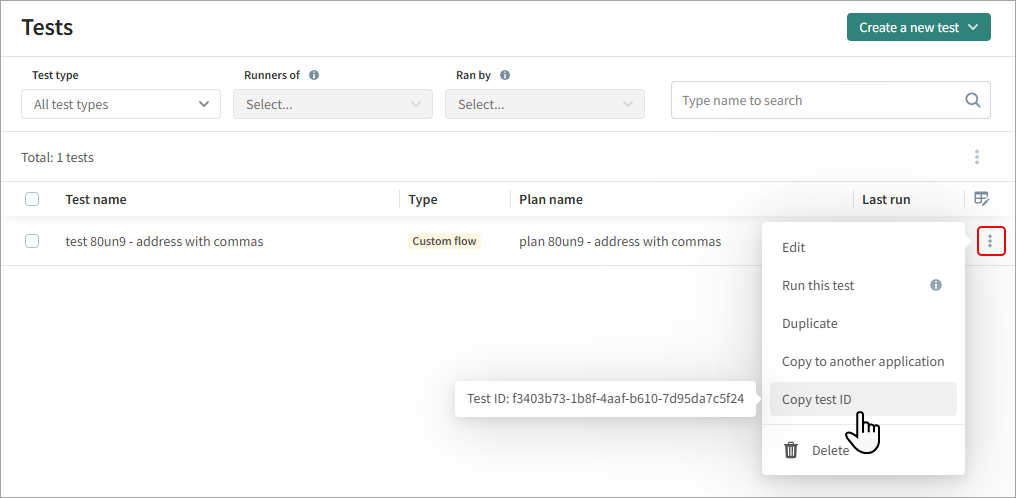1016x498 pixels.
Task: Choose Edit from the context menu
Action: pos(793,247)
